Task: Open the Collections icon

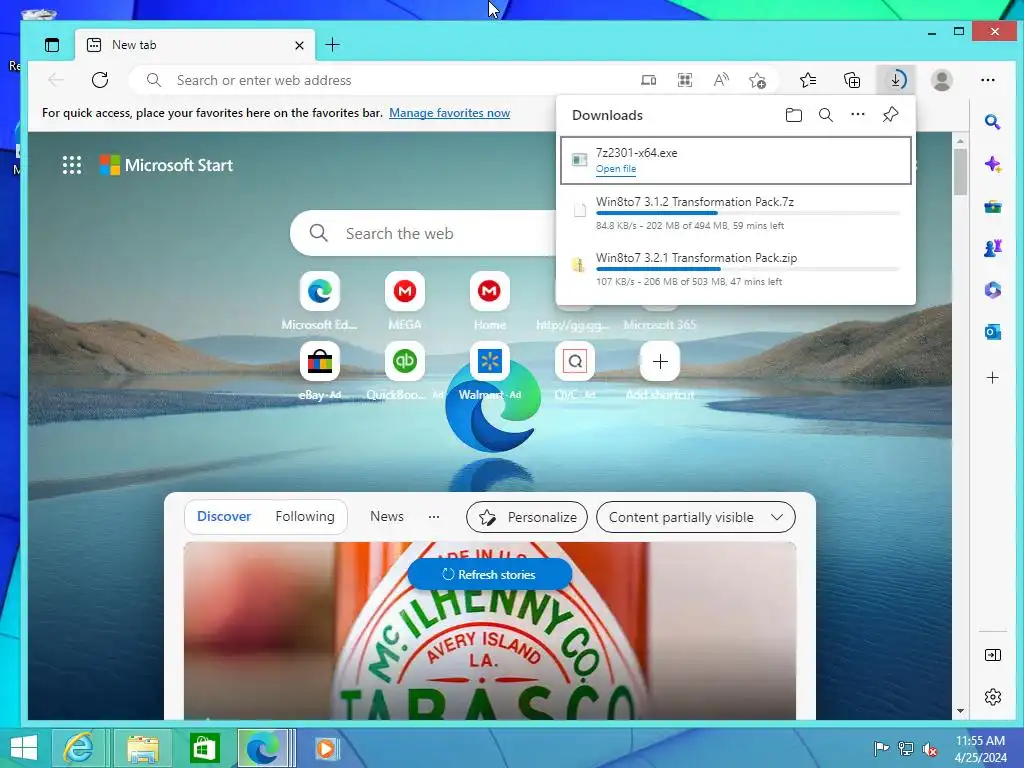Action: [x=852, y=80]
